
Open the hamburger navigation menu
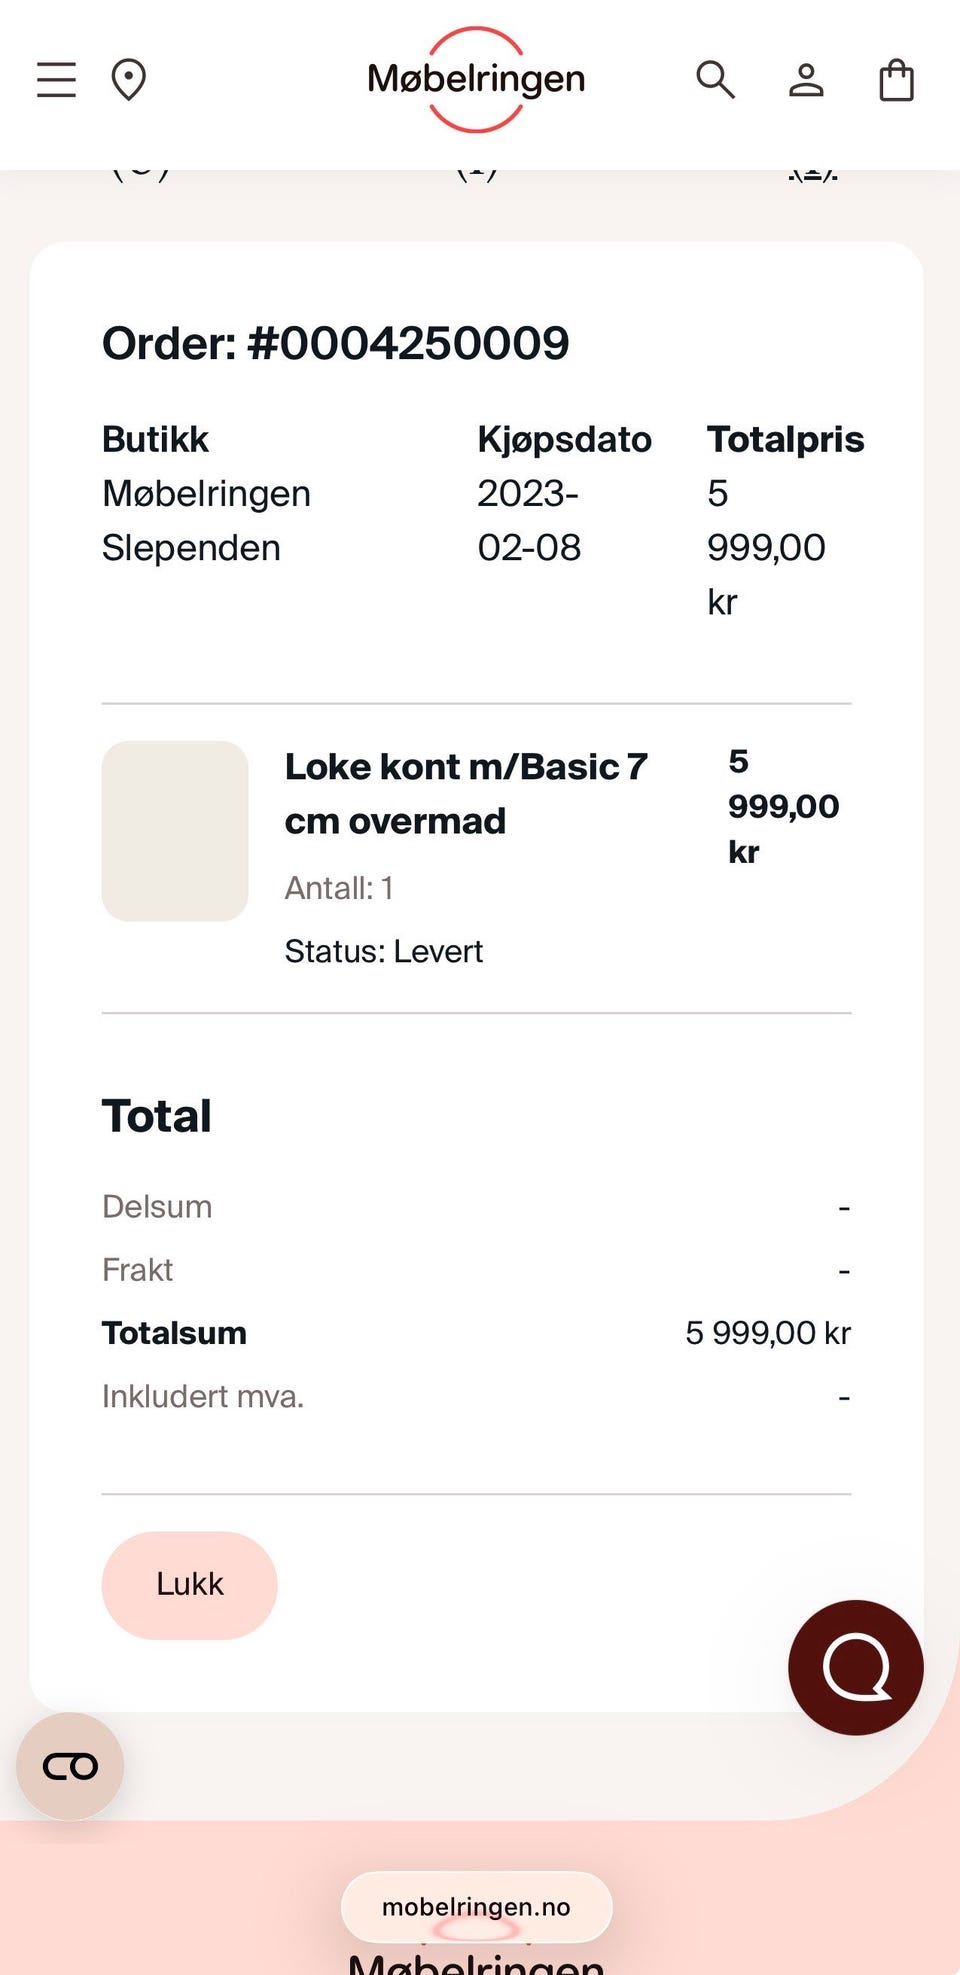[56, 80]
